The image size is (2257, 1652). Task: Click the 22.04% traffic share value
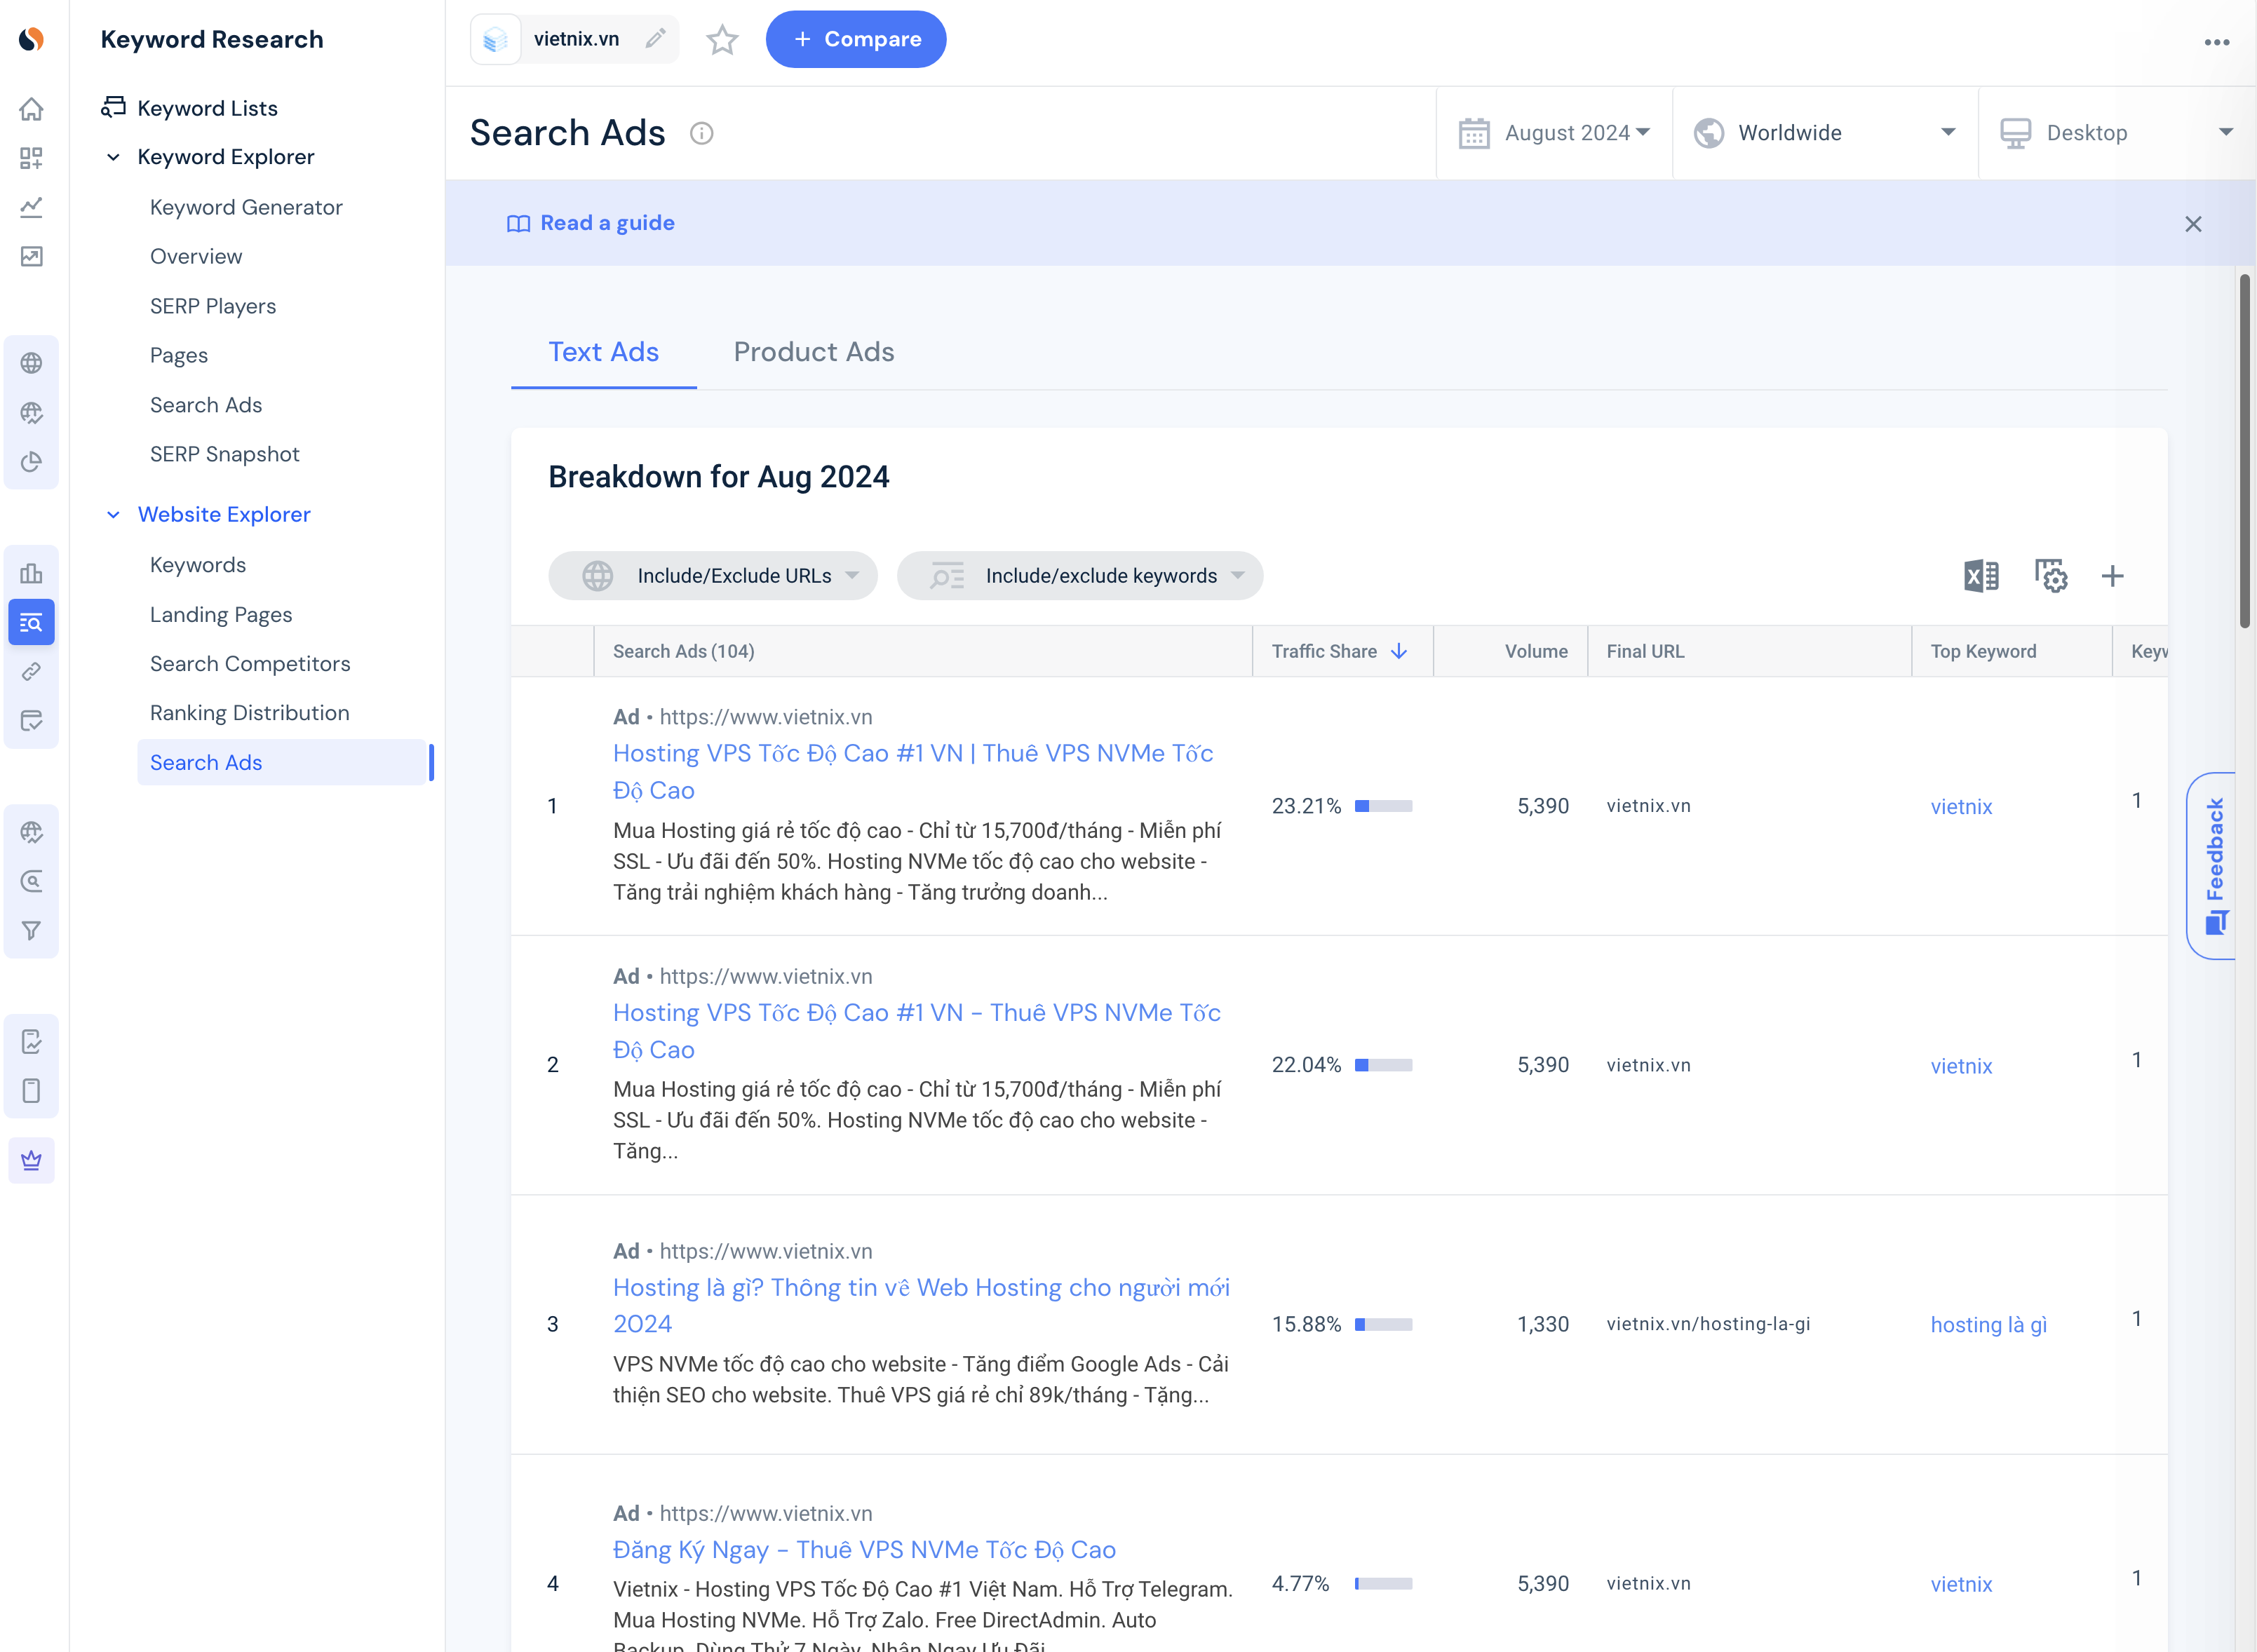(x=1306, y=1065)
